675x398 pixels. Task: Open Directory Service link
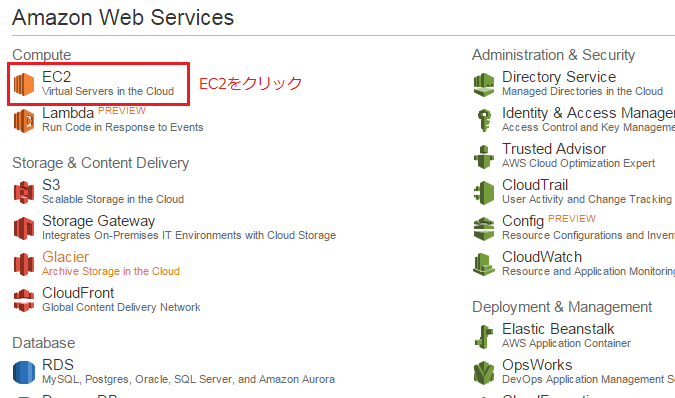(559, 77)
